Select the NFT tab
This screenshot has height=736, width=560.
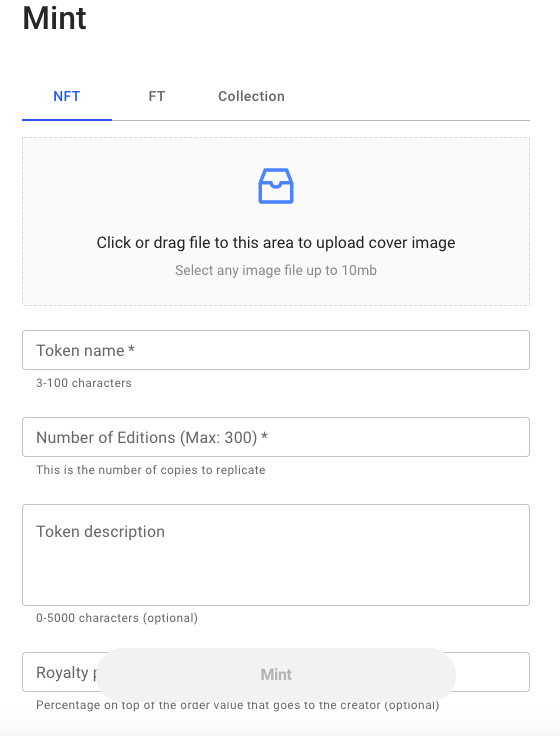[67, 96]
